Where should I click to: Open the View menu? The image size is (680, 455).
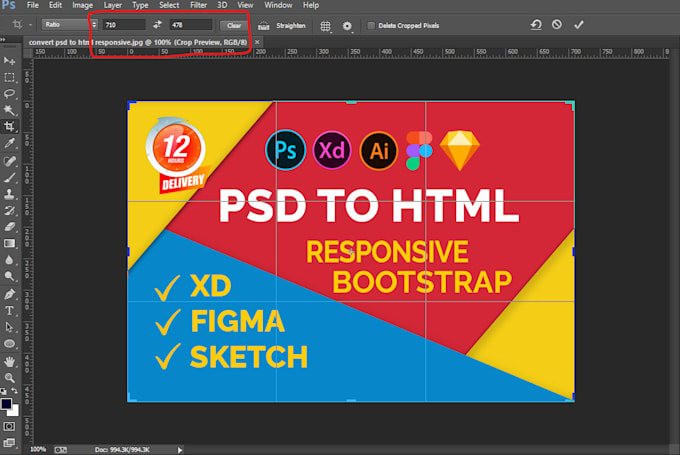[245, 5]
